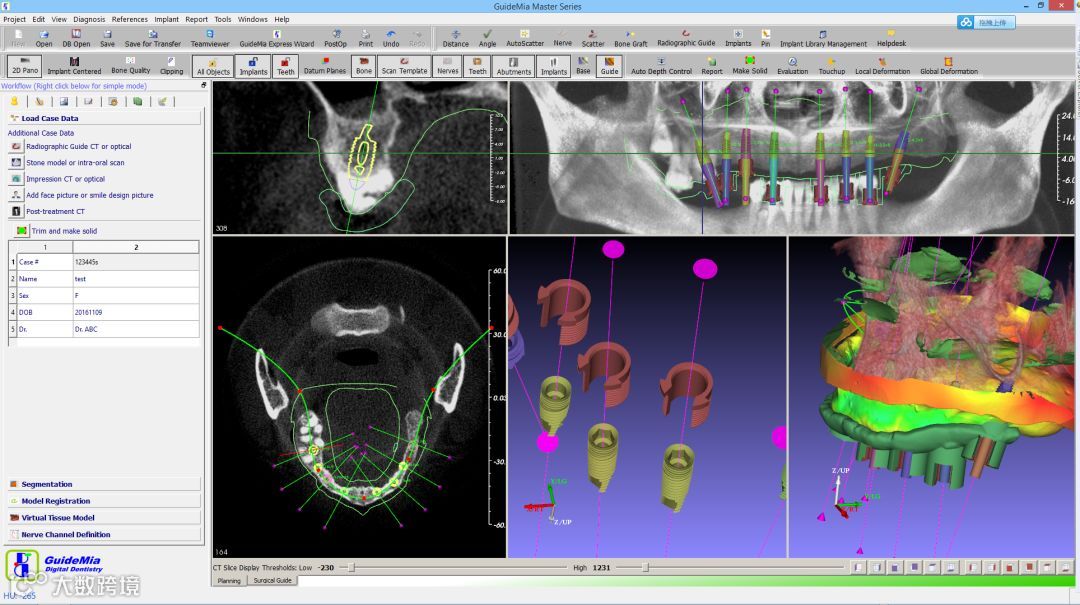This screenshot has height=605, width=1080.
Task: Toggle Nerves visibility
Action: click(x=448, y=66)
